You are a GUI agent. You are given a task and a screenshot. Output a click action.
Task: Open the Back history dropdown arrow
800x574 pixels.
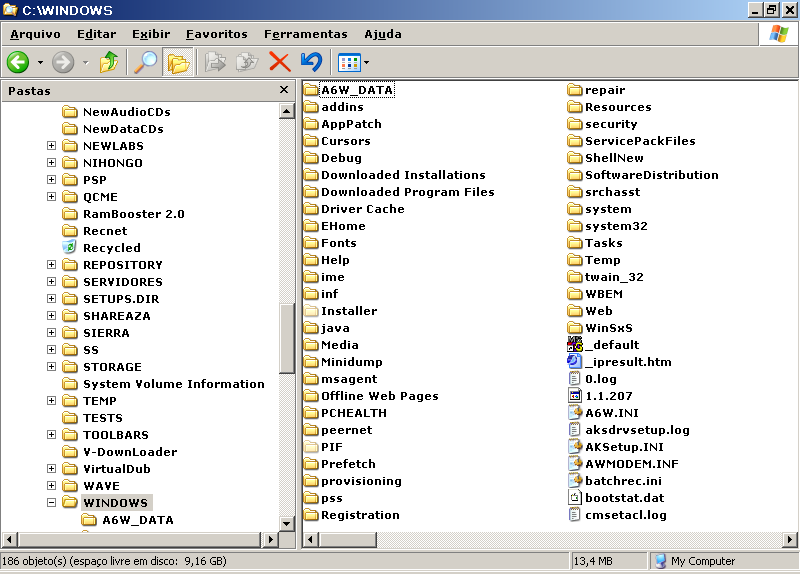(40, 63)
